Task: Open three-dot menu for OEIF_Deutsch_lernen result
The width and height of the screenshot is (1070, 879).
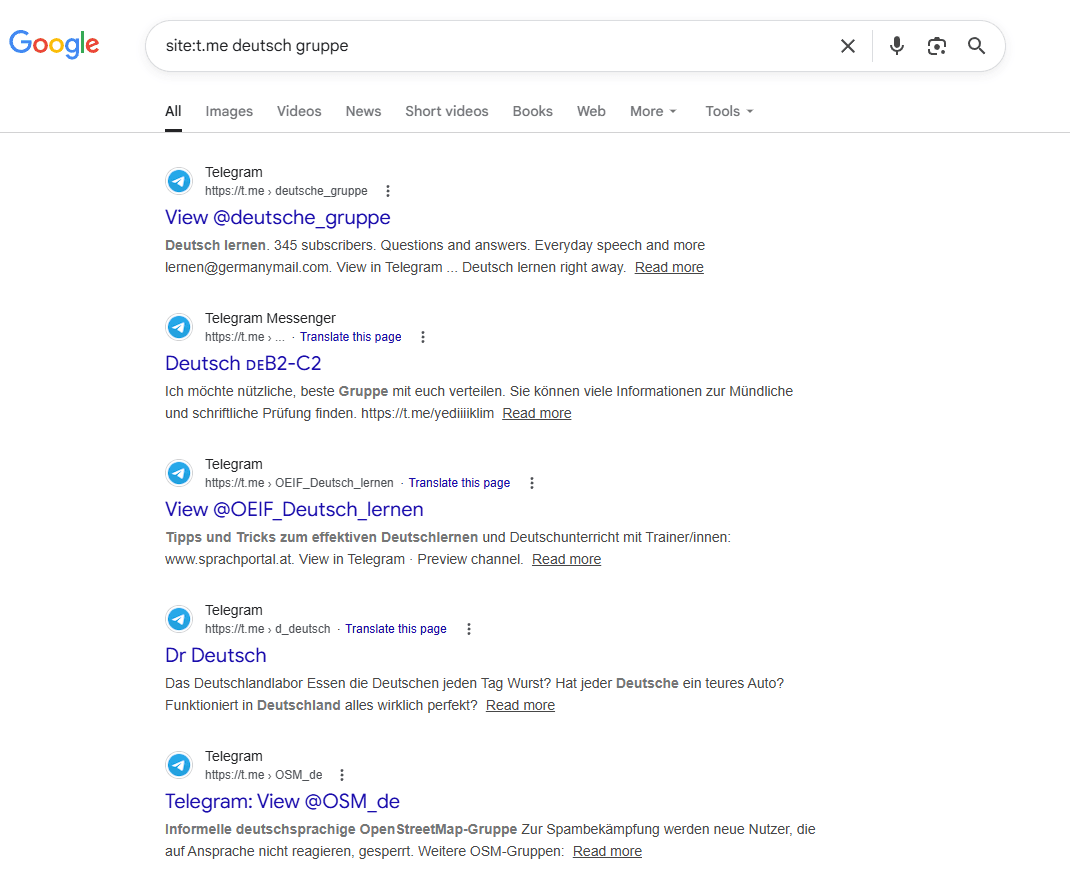Action: (532, 483)
